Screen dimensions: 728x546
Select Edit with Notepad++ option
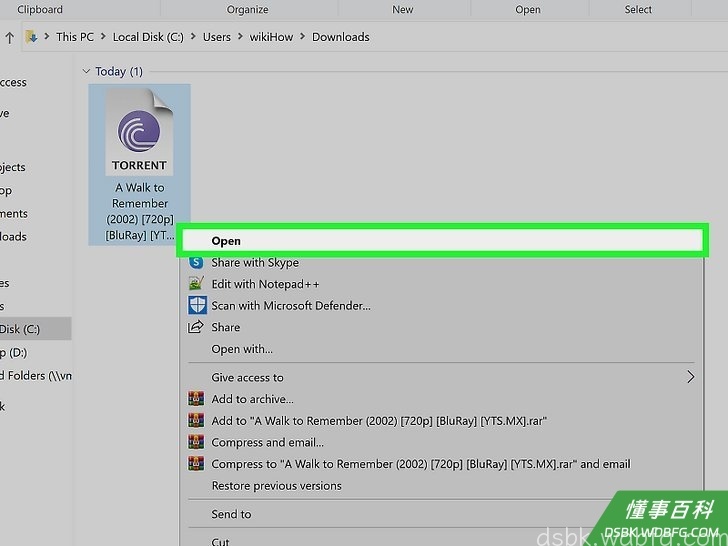click(x=265, y=284)
